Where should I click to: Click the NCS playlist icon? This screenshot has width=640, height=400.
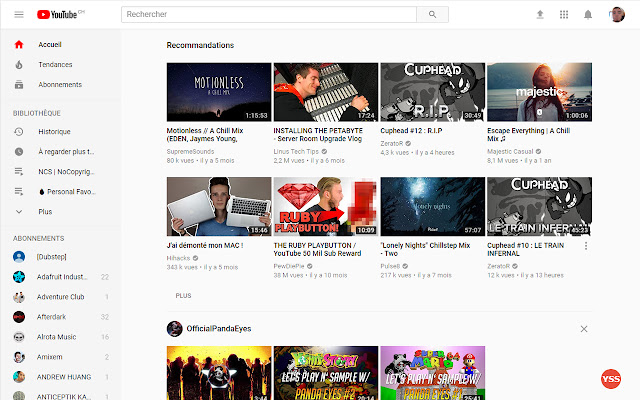click(x=19, y=171)
